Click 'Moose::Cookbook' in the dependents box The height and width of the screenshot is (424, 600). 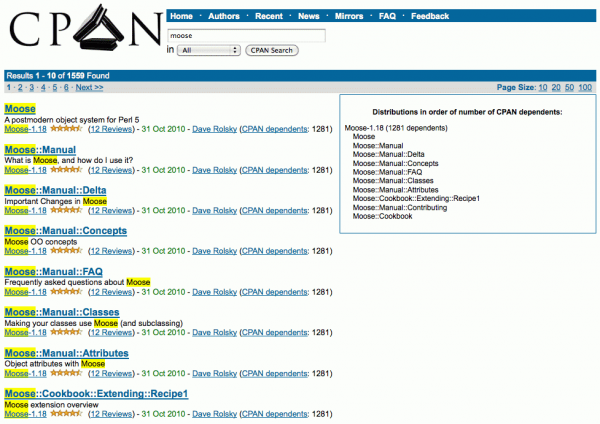click(382, 216)
